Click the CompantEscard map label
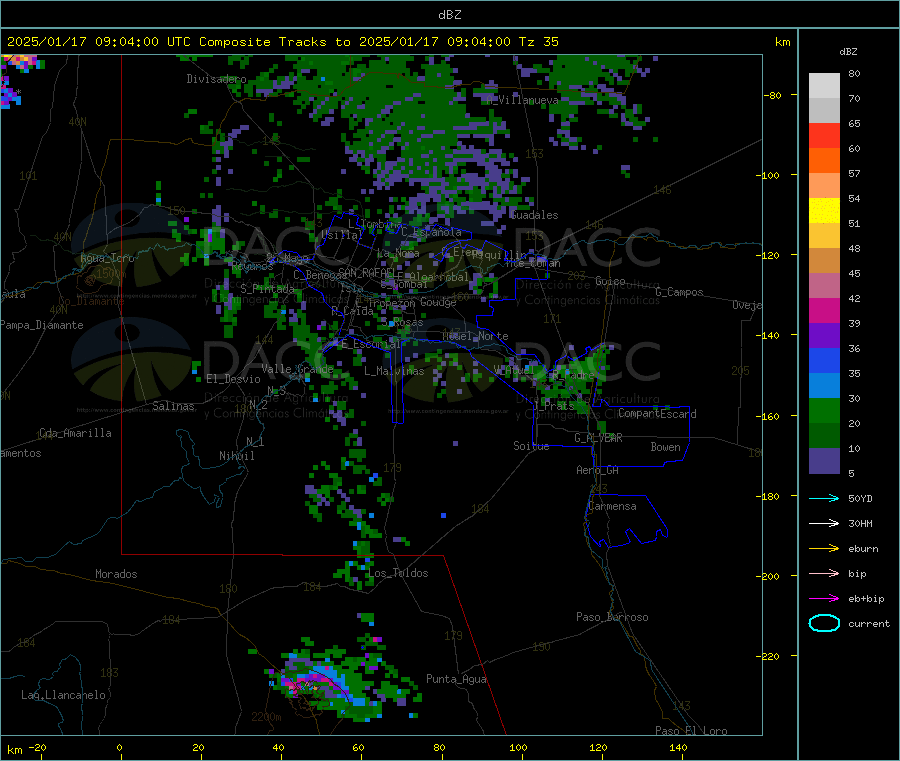The width and height of the screenshot is (900, 761). (658, 414)
